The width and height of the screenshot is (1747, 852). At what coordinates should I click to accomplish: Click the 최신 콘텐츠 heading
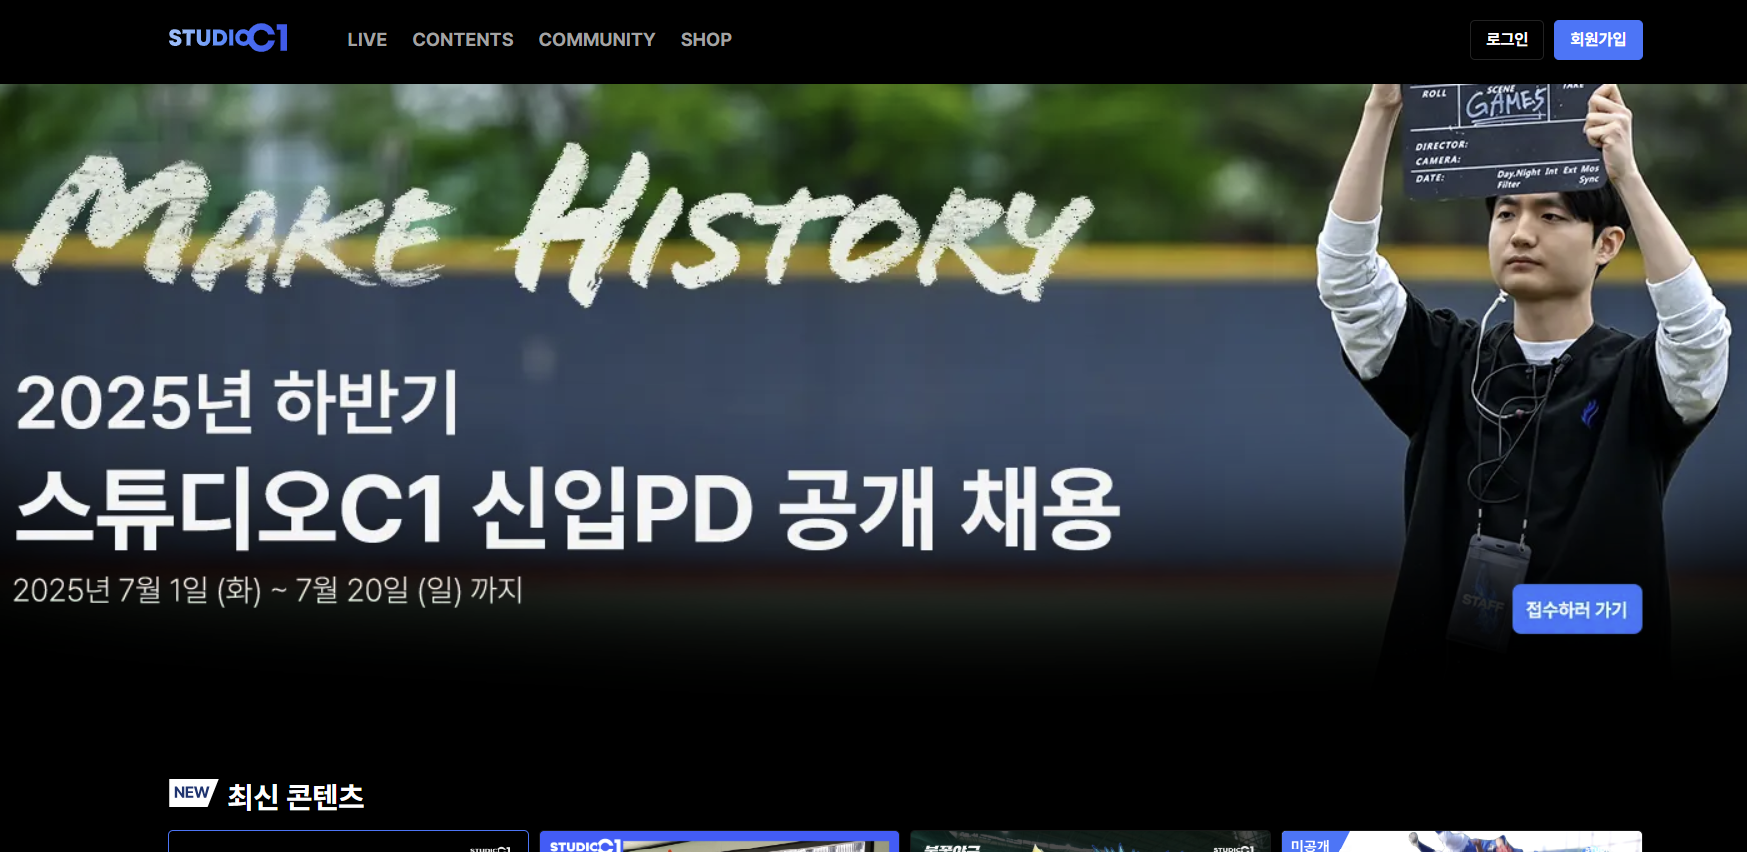[x=296, y=796]
